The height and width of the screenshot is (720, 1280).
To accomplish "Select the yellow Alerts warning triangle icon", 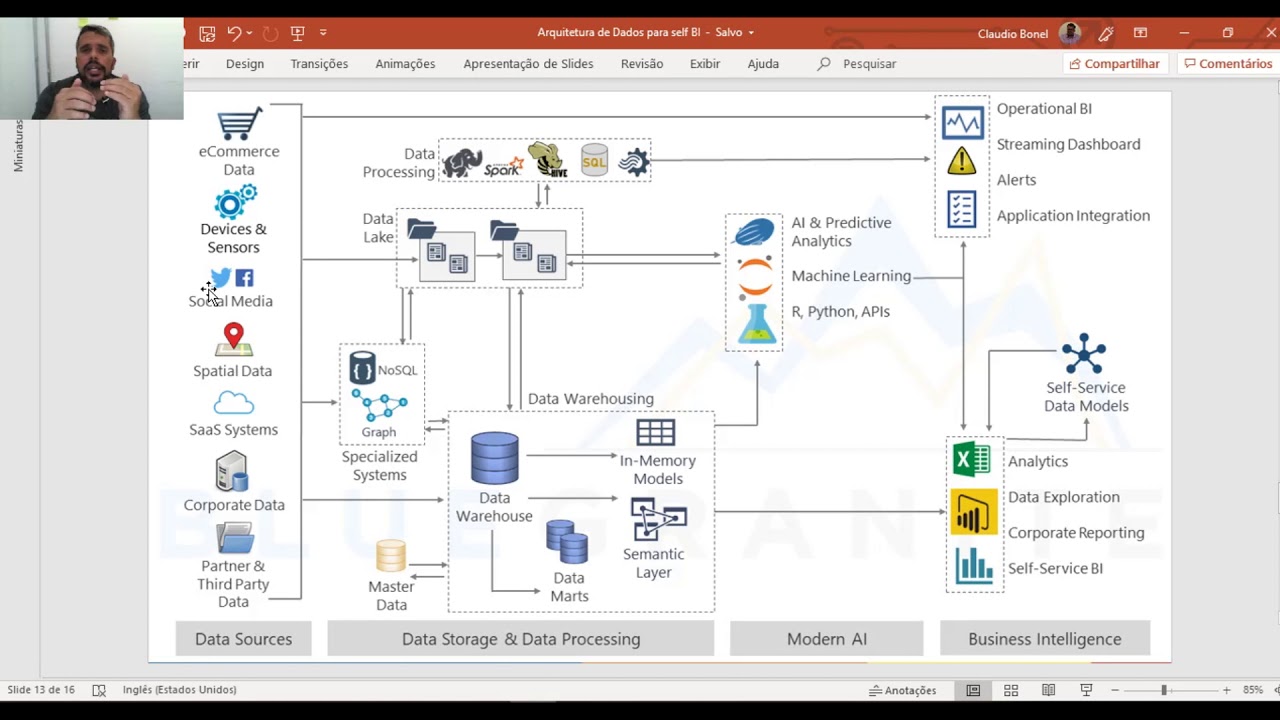I will (x=962, y=160).
